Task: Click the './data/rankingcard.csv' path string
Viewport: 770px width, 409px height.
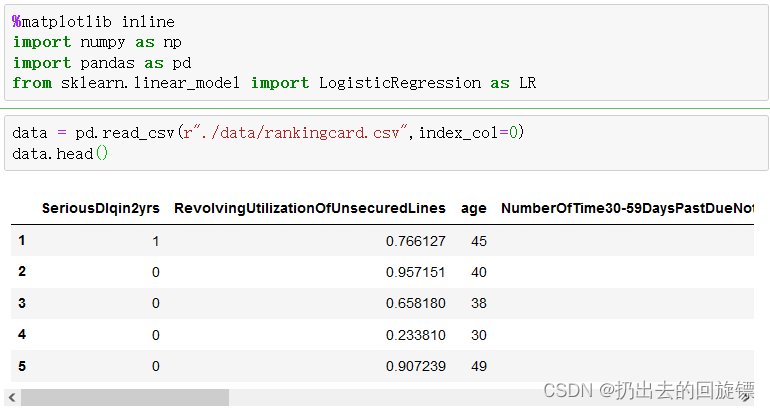Action: coord(295,133)
